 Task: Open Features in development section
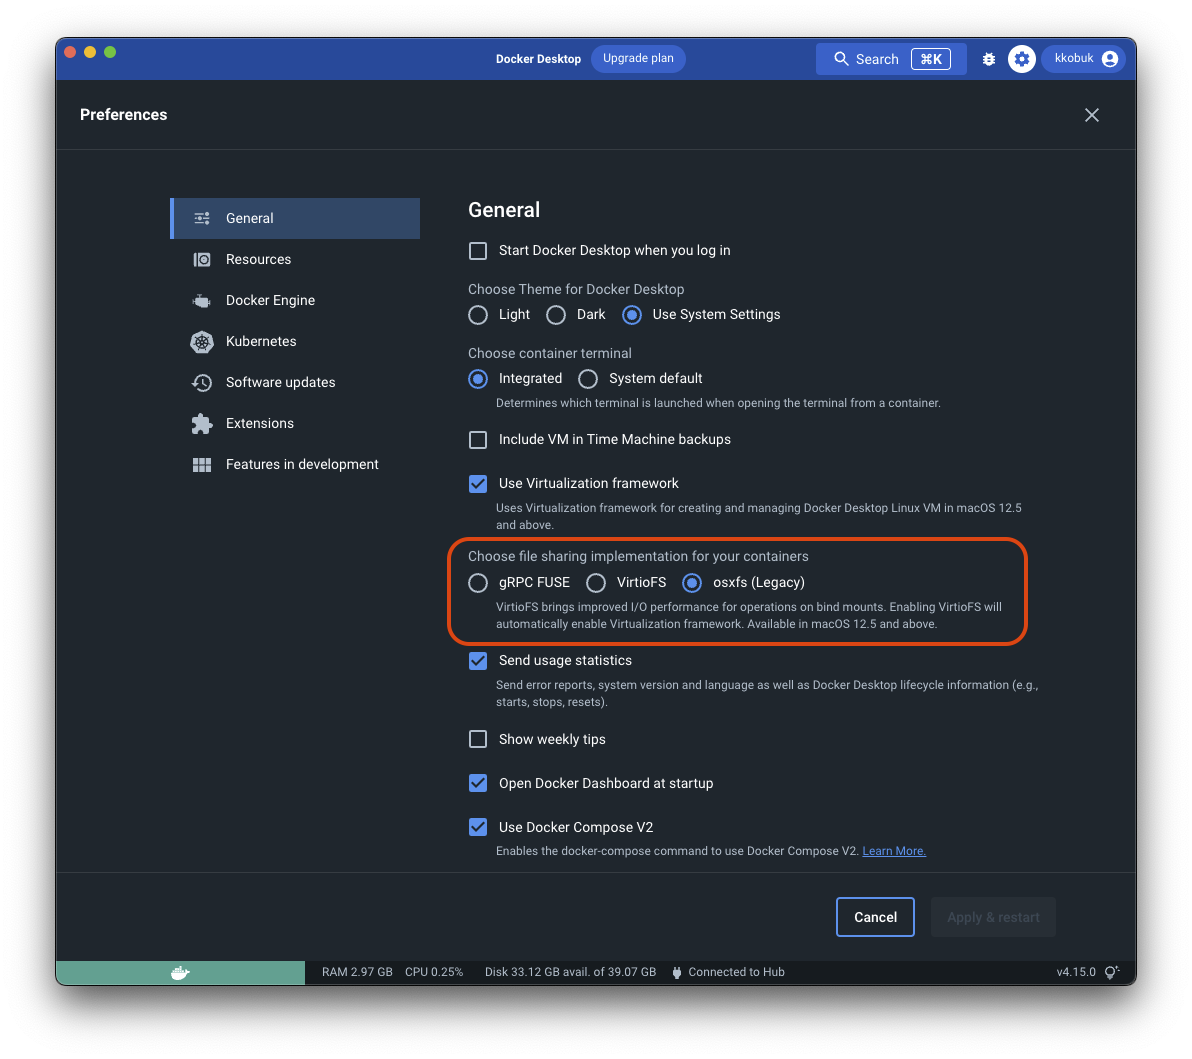click(x=295, y=465)
